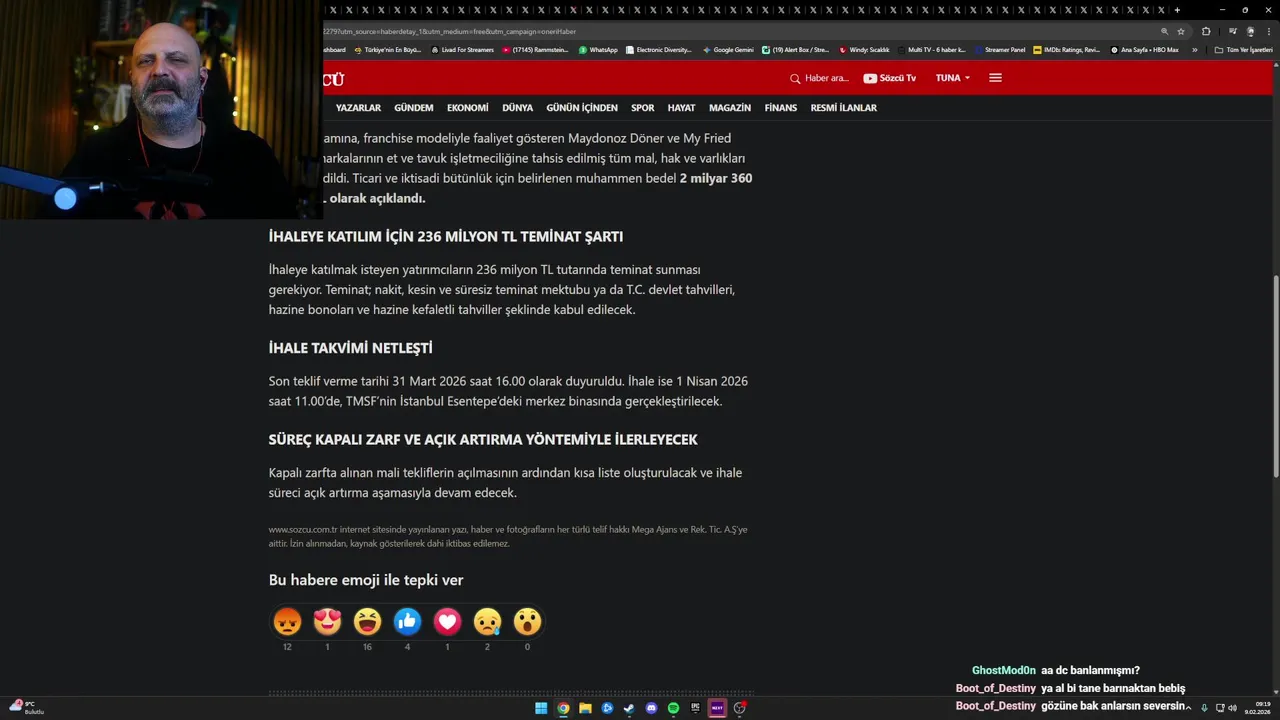The height and width of the screenshot is (720, 1280).
Task: Open the Sözcü site search magnifier
Action: tap(795, 78)
